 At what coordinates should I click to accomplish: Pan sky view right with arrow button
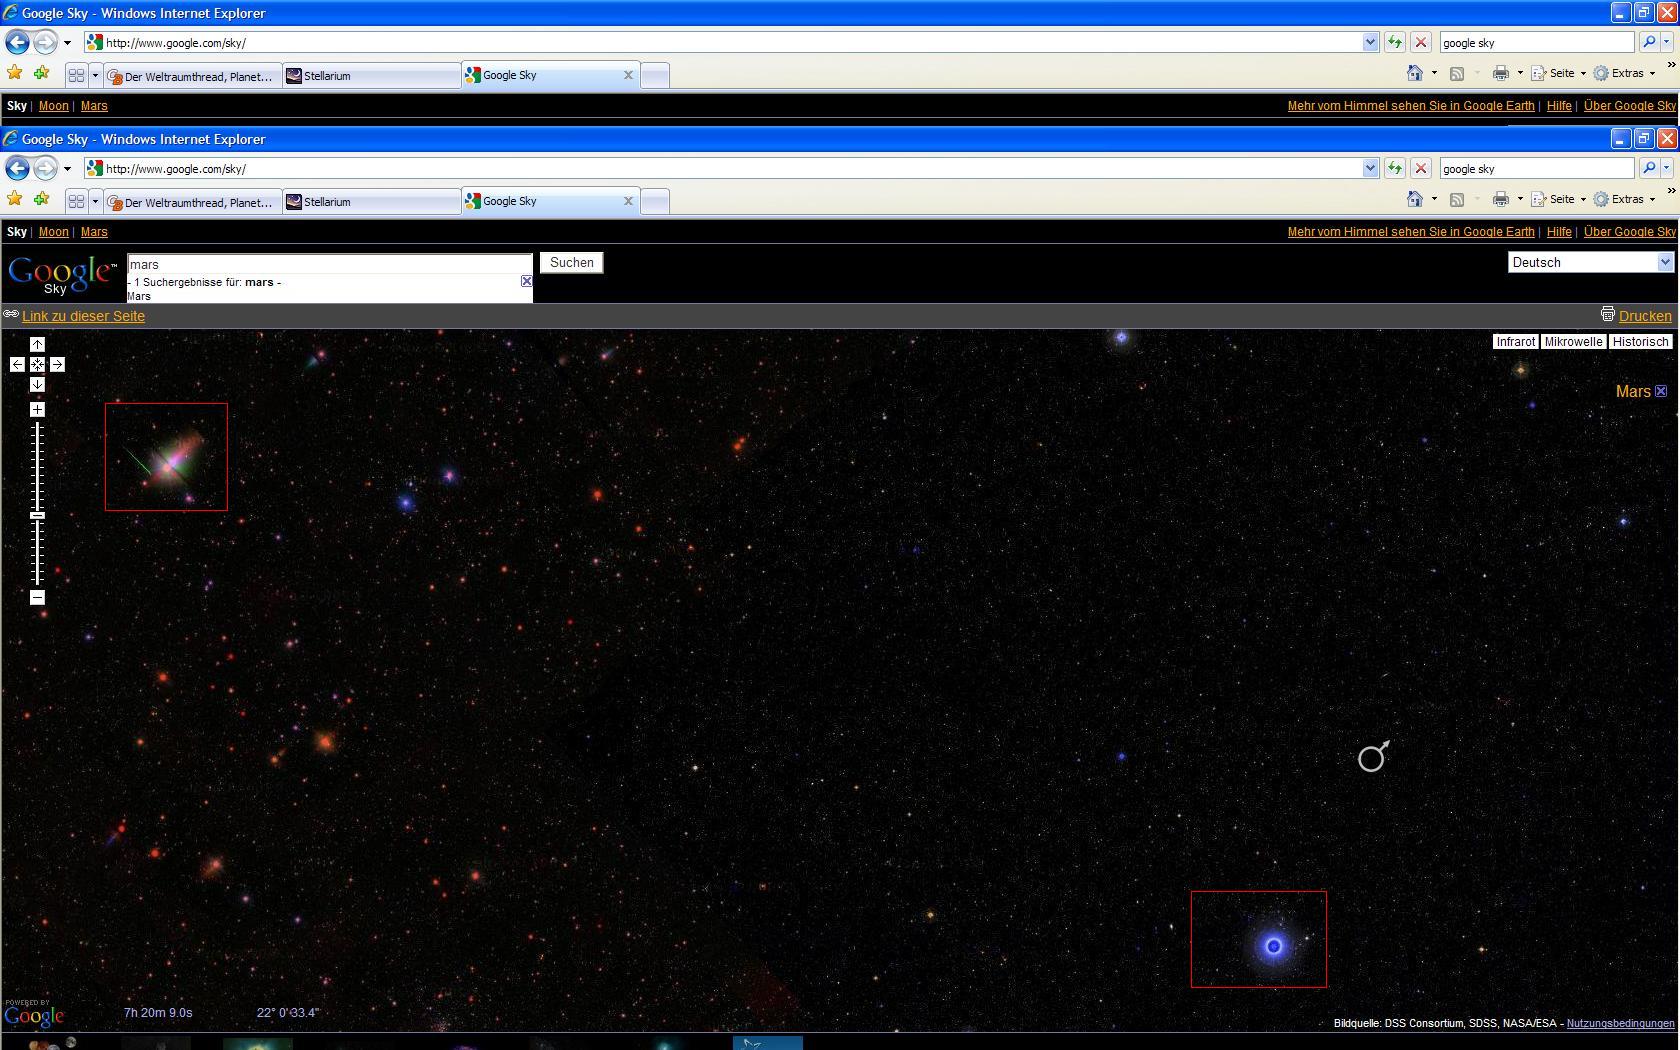point(57,364)
